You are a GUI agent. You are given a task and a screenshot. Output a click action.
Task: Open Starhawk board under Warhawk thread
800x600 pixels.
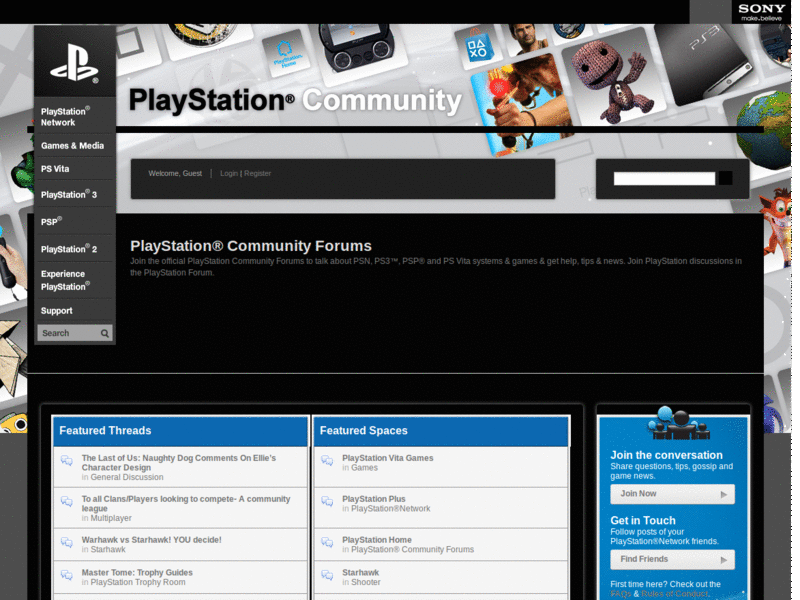point(108,549)
